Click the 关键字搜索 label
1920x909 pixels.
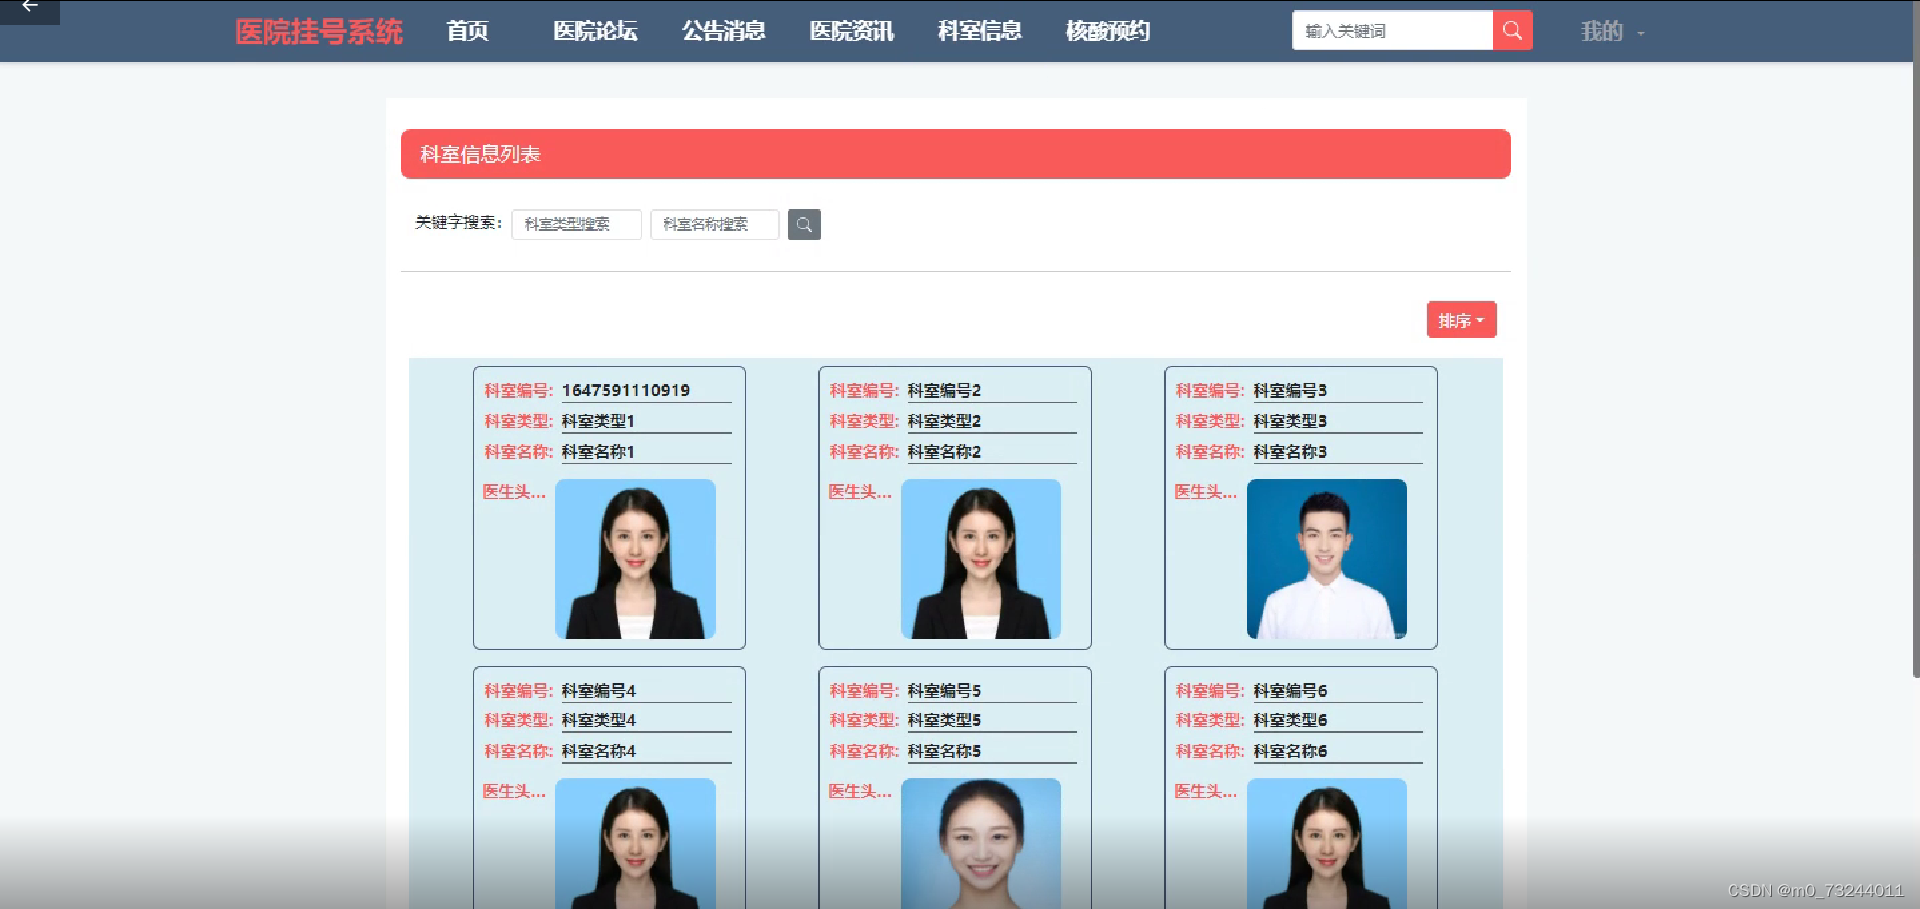(458, 222)
